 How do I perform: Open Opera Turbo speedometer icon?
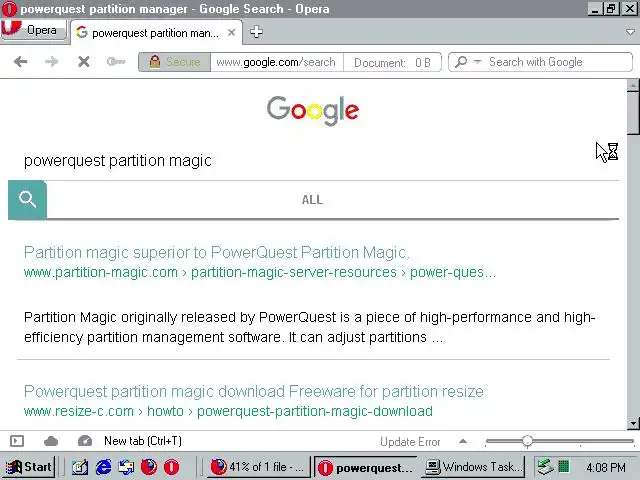(x=84, y=441)
